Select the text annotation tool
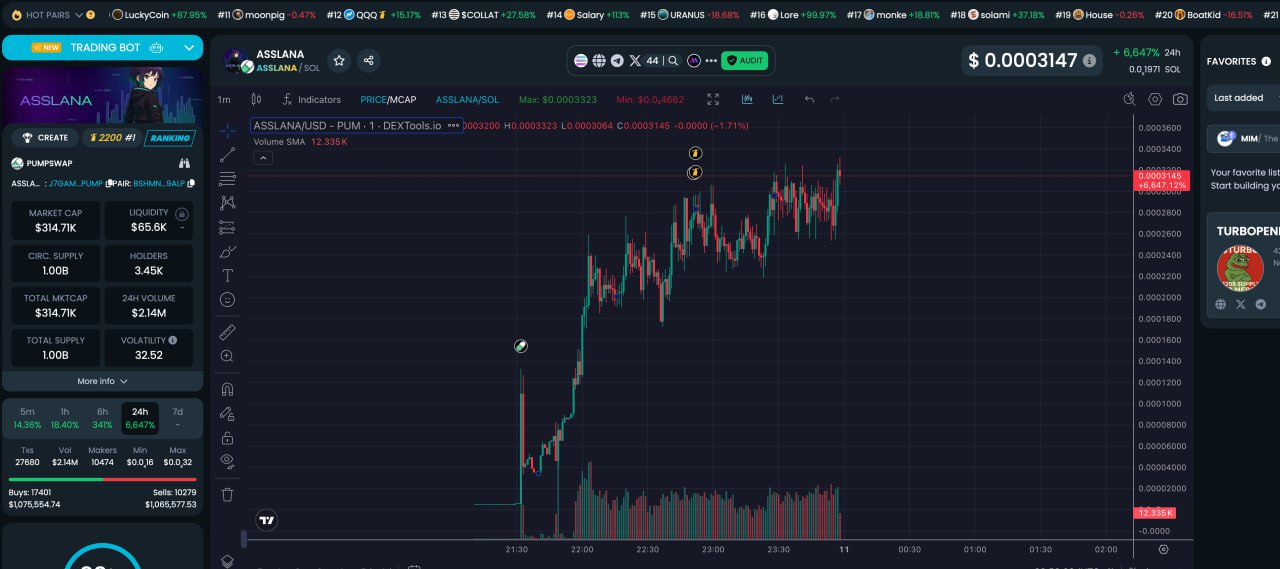1280x569 pixels. coord(227,275)
